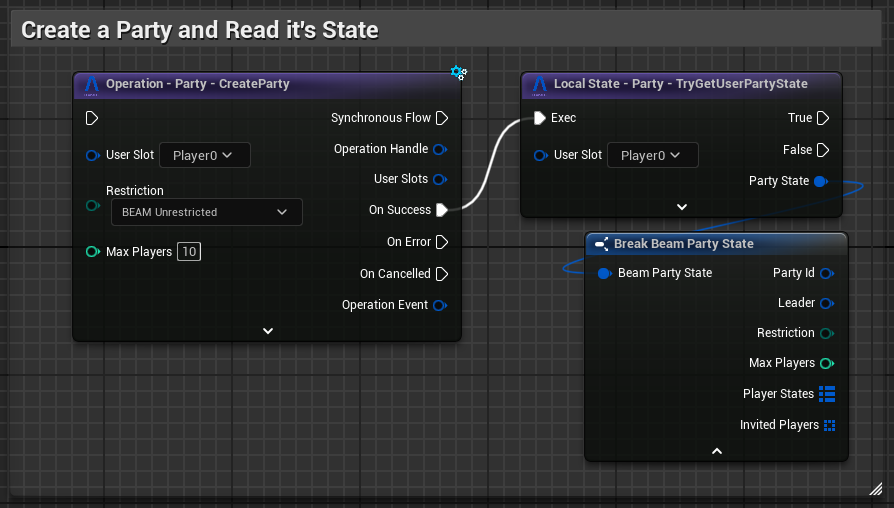
Task: Click the gear icon above CreateParty node
Action: [x=458, y=72]
